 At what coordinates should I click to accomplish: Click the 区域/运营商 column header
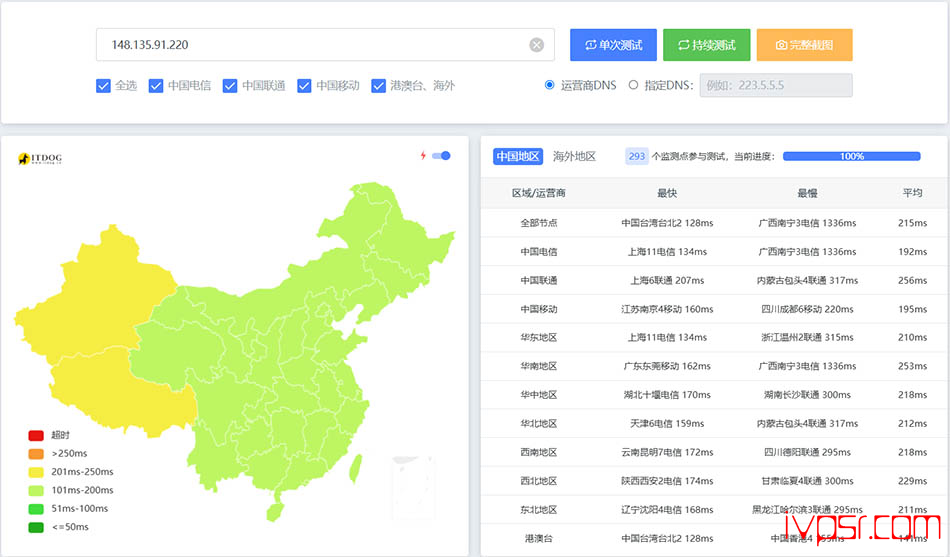click(x=538, y=193)
